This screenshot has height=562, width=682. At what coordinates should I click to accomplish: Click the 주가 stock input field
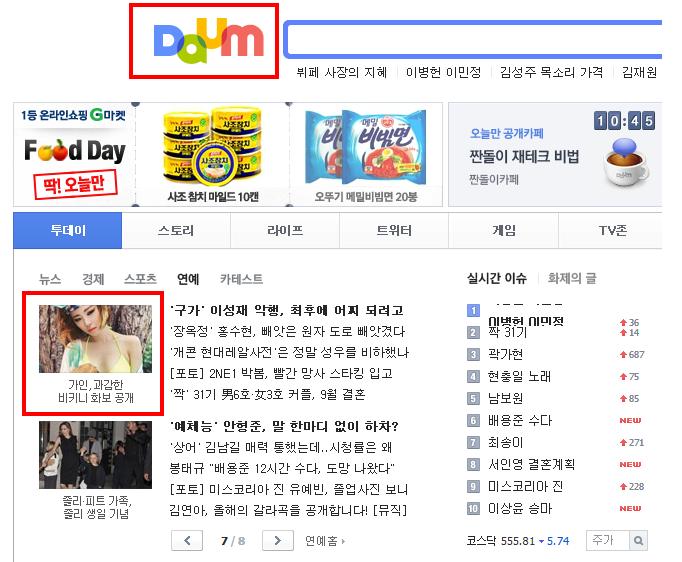coord(608,540)
